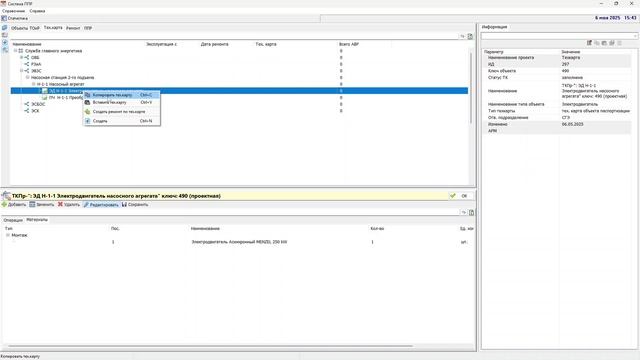640x360 pixels.
Task: Collapse 'Н-1-1 Насосный агрегат' node
Action: point(34,84)
